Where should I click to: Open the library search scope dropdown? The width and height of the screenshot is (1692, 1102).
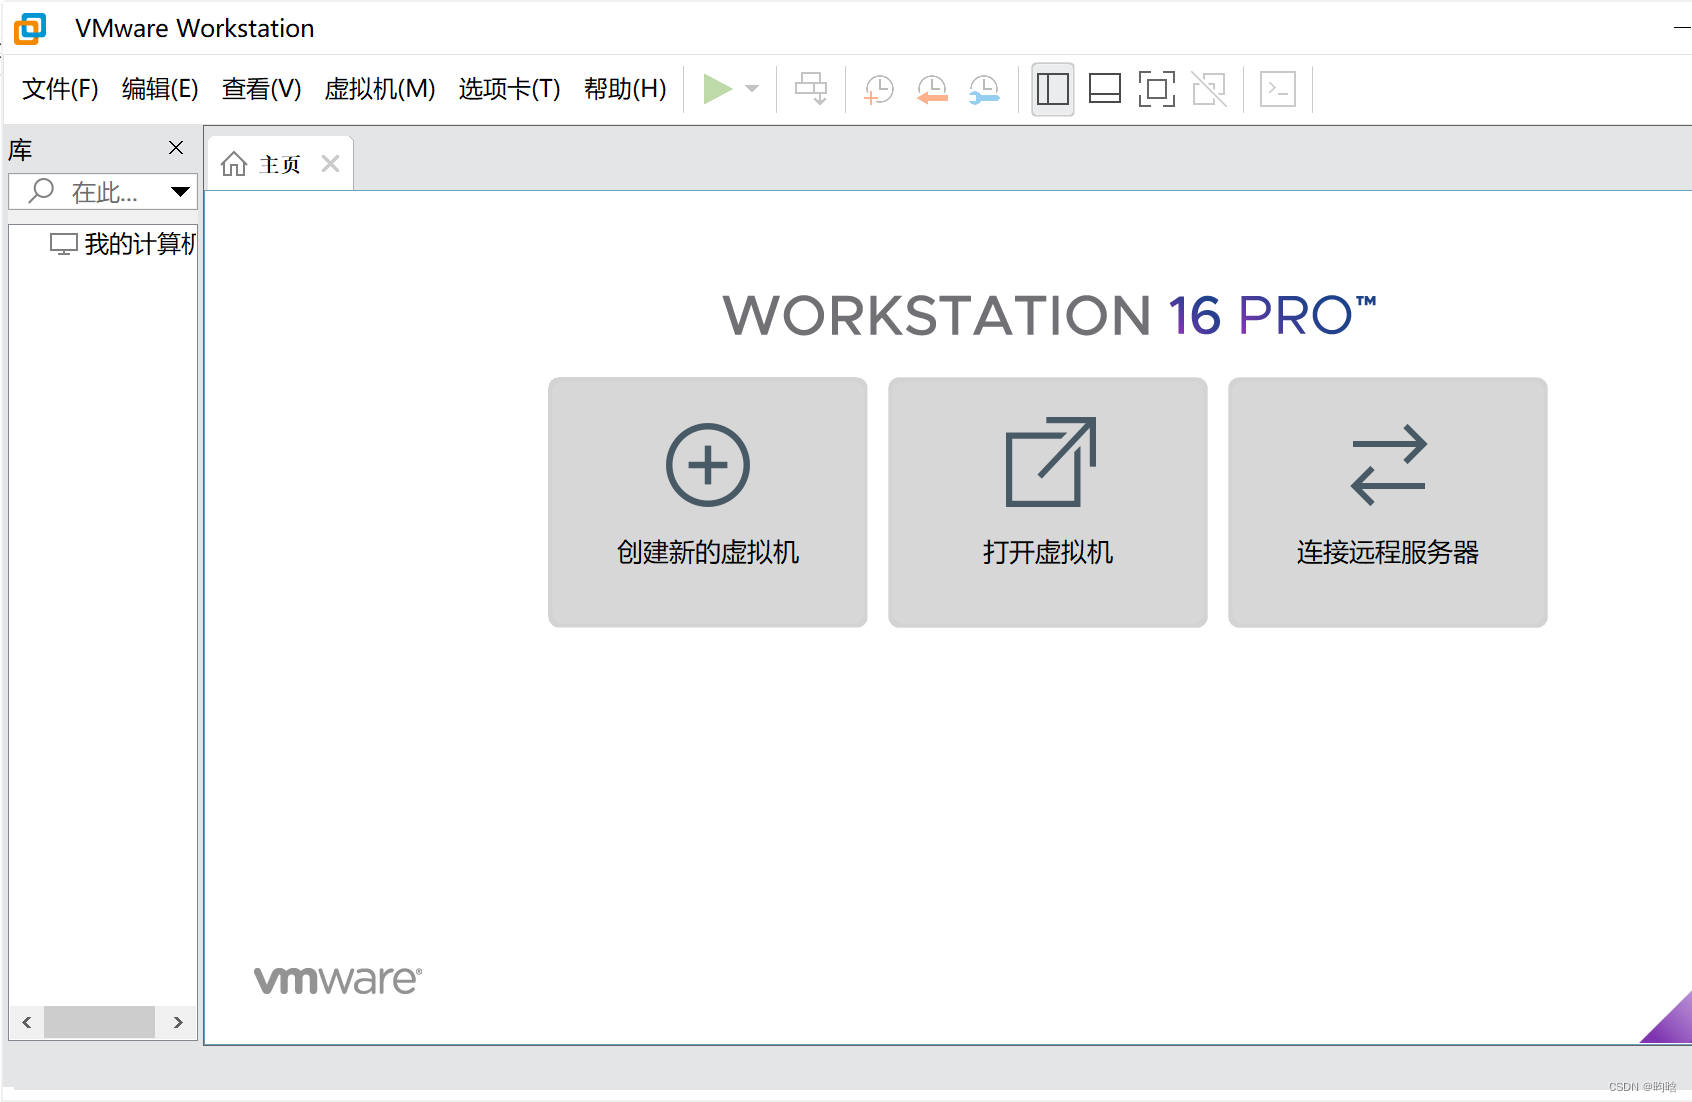pos(180,191)
